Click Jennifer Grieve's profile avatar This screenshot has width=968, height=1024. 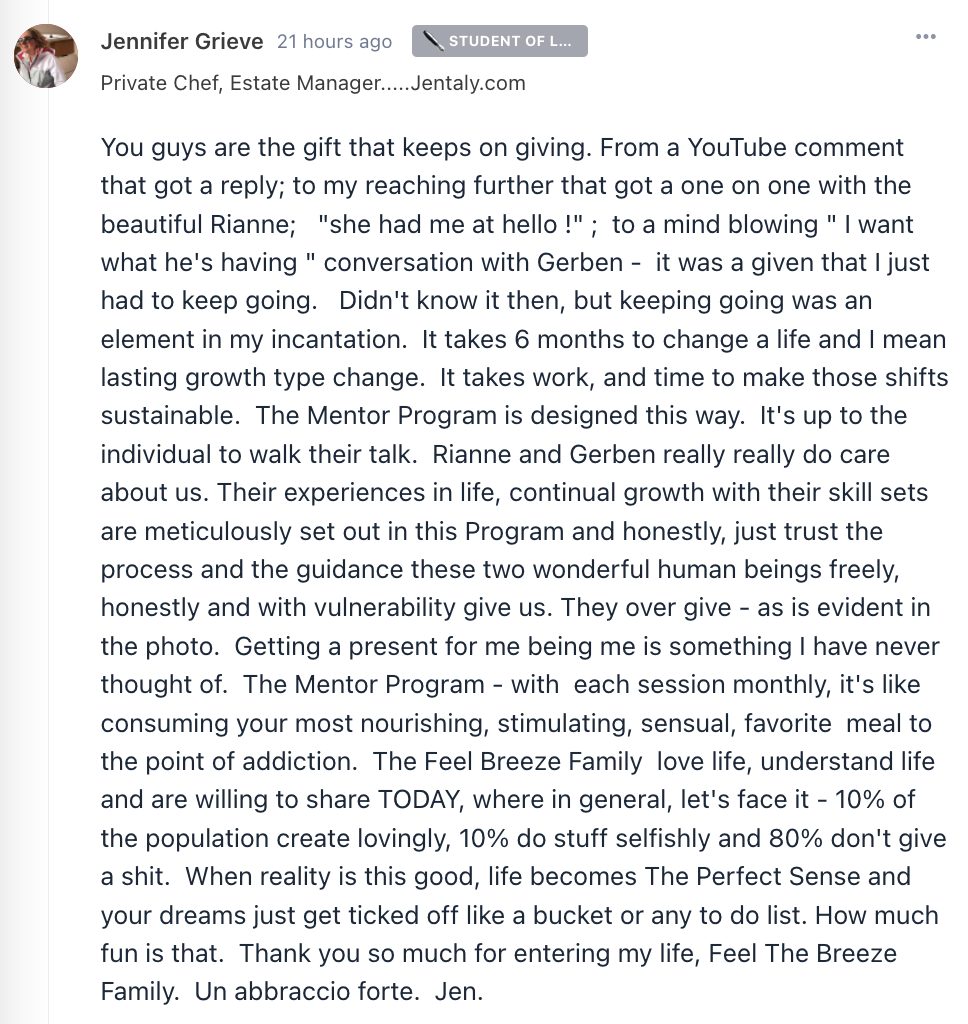(46, 56)
